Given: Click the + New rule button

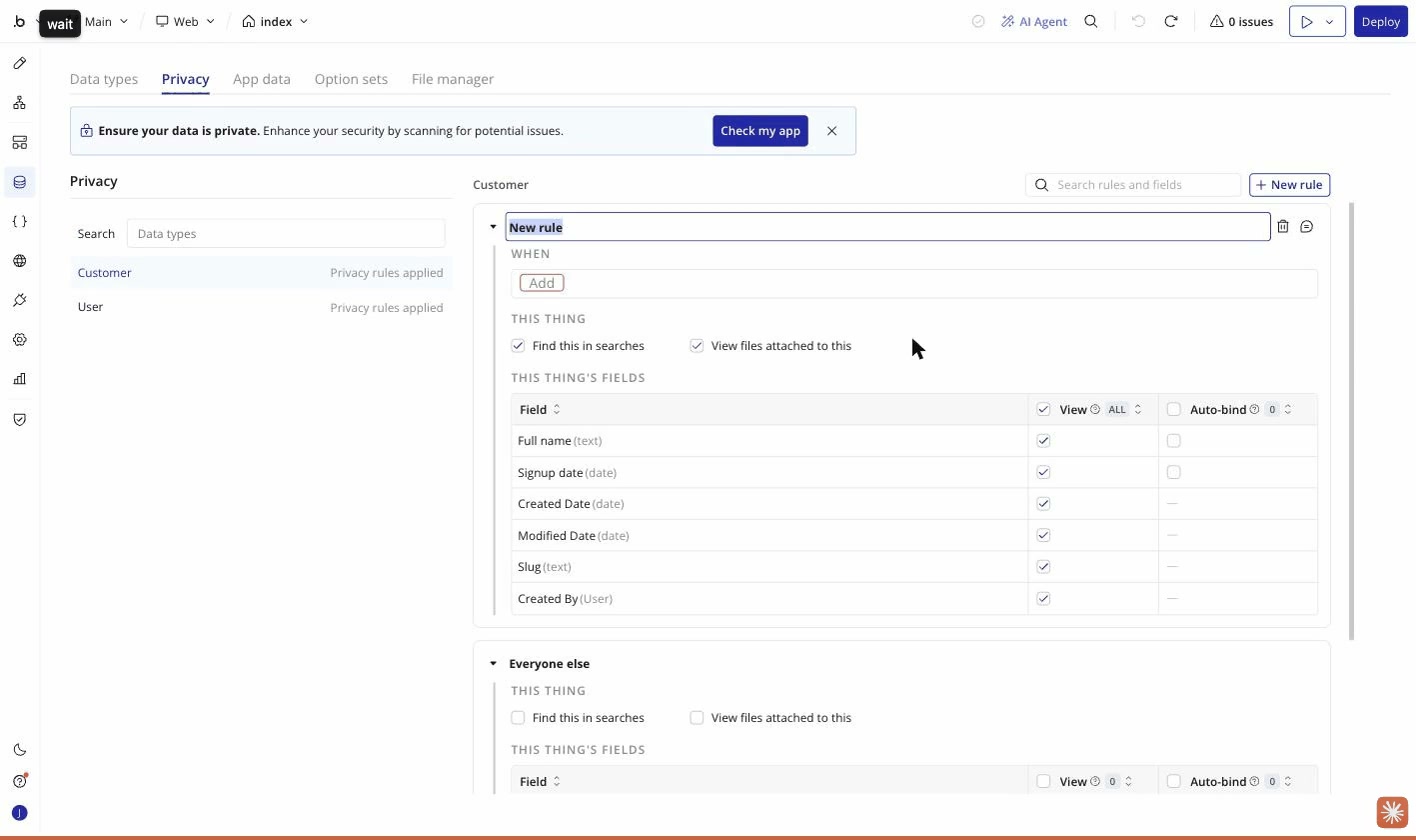Looking at the screenshot, I should (1289, 185).
